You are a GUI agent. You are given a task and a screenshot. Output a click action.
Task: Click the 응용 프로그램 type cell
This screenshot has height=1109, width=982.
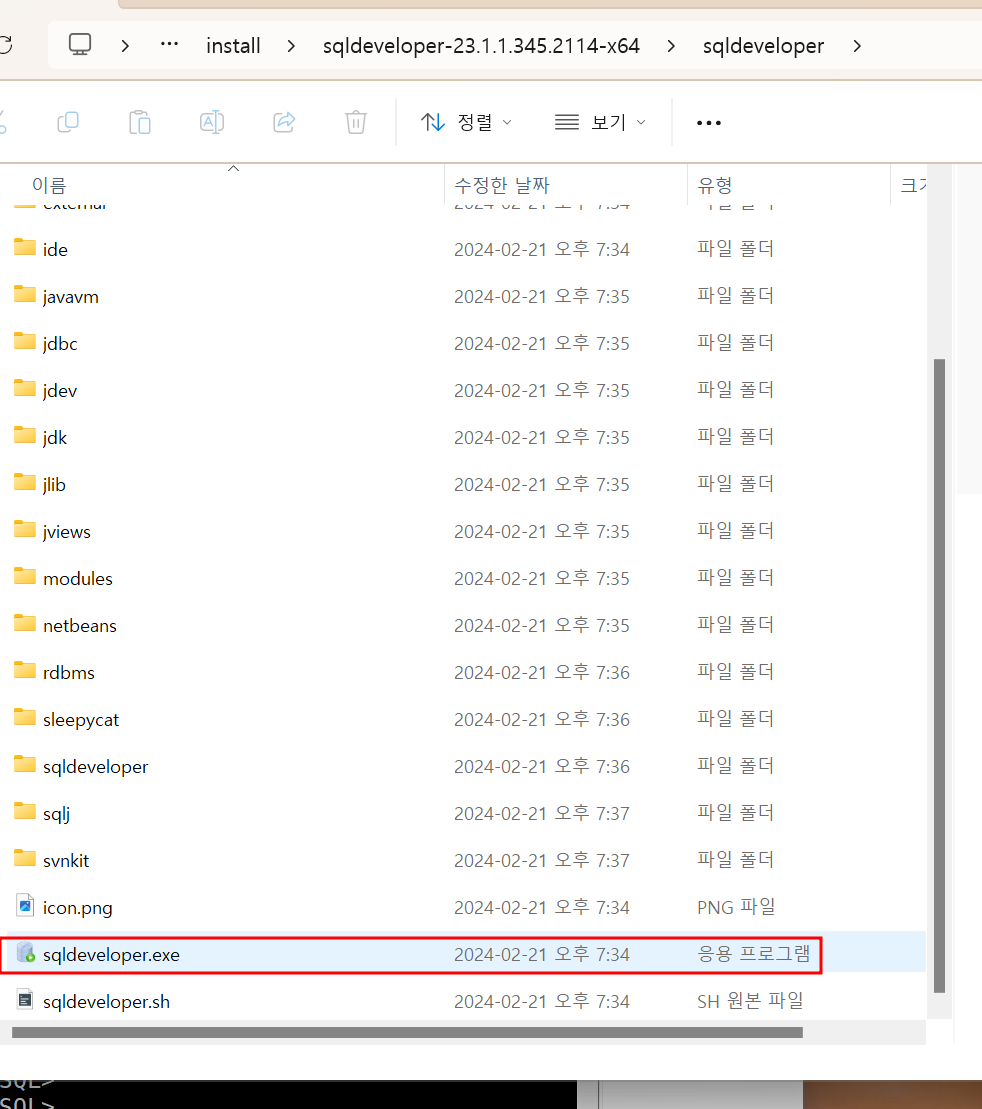[x=753, y=954]
